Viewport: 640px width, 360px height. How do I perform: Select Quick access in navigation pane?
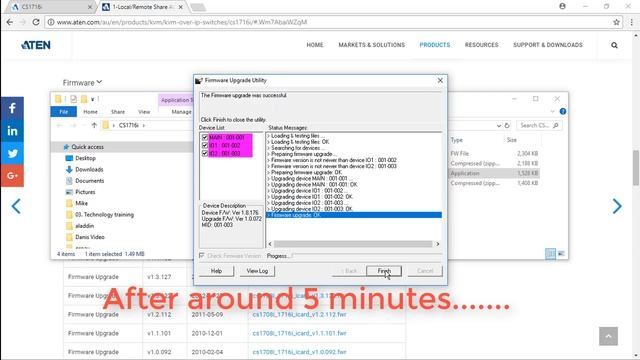click(87, 147)
